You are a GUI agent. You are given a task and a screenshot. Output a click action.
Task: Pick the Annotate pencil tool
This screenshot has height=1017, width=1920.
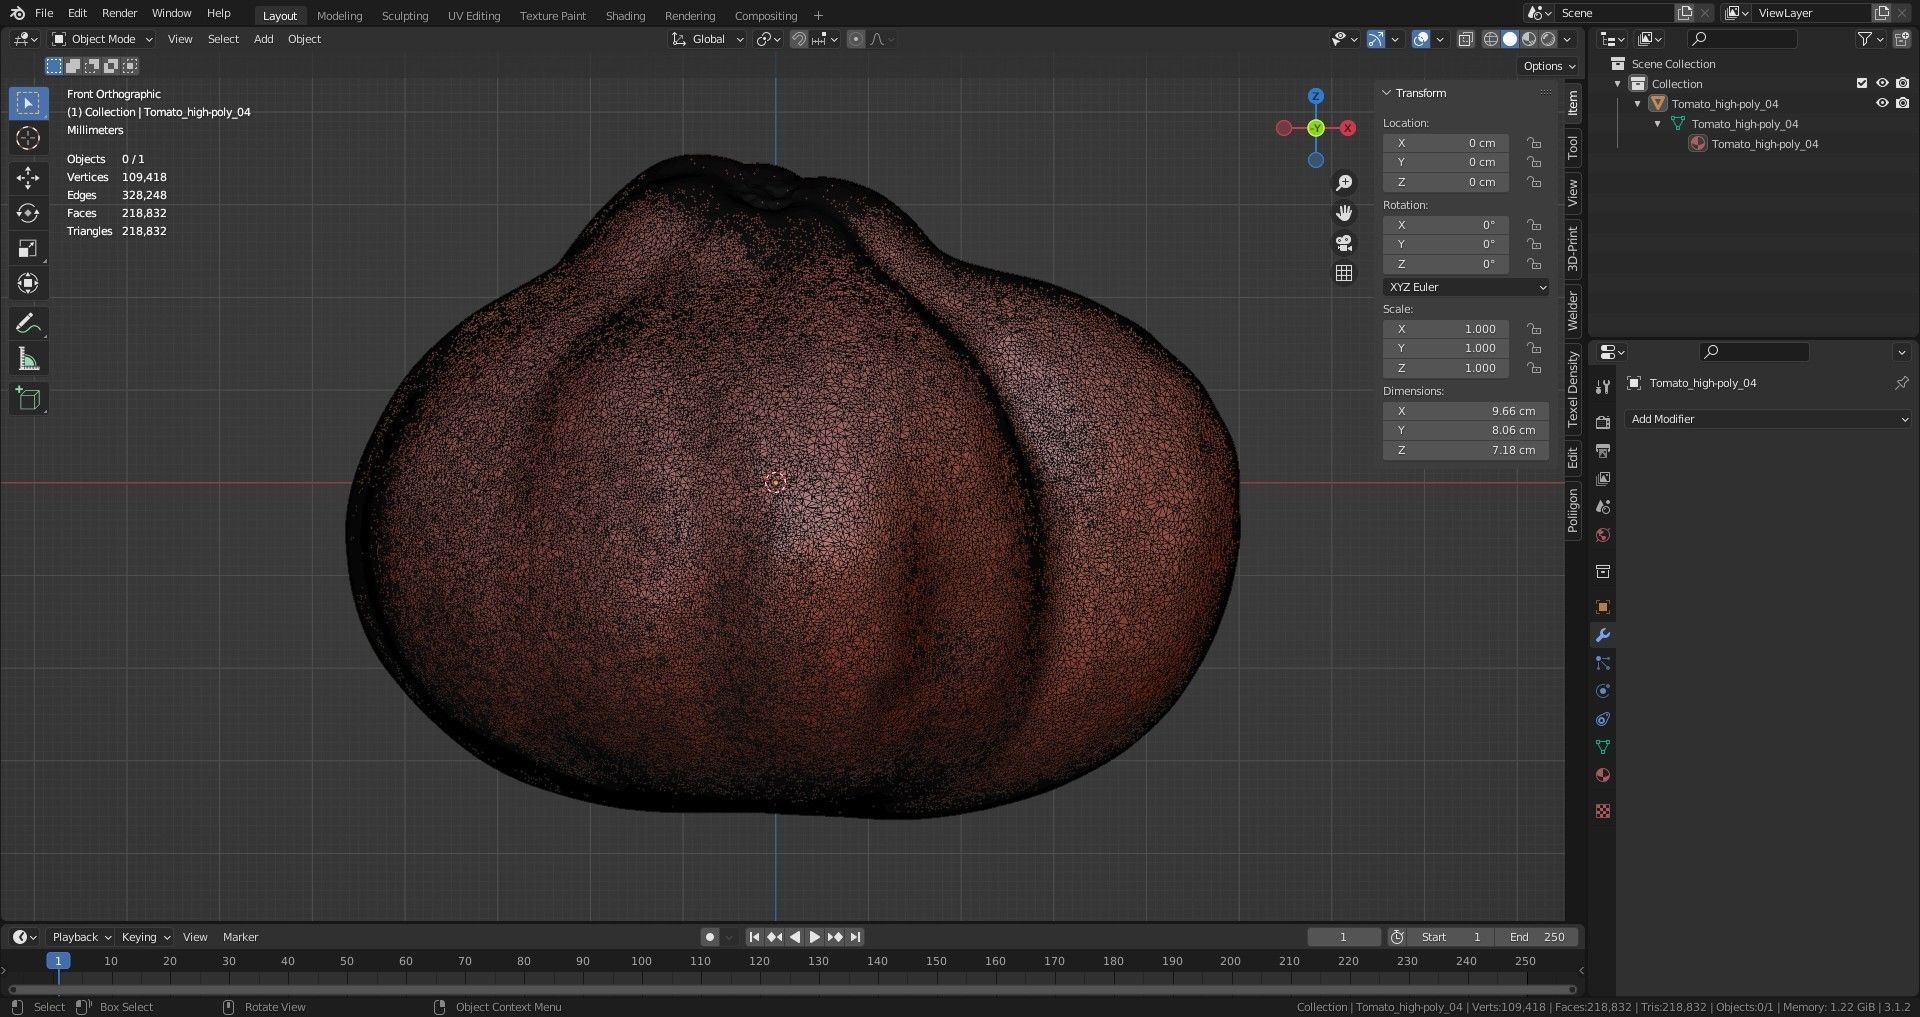click(x=28, y=324)
